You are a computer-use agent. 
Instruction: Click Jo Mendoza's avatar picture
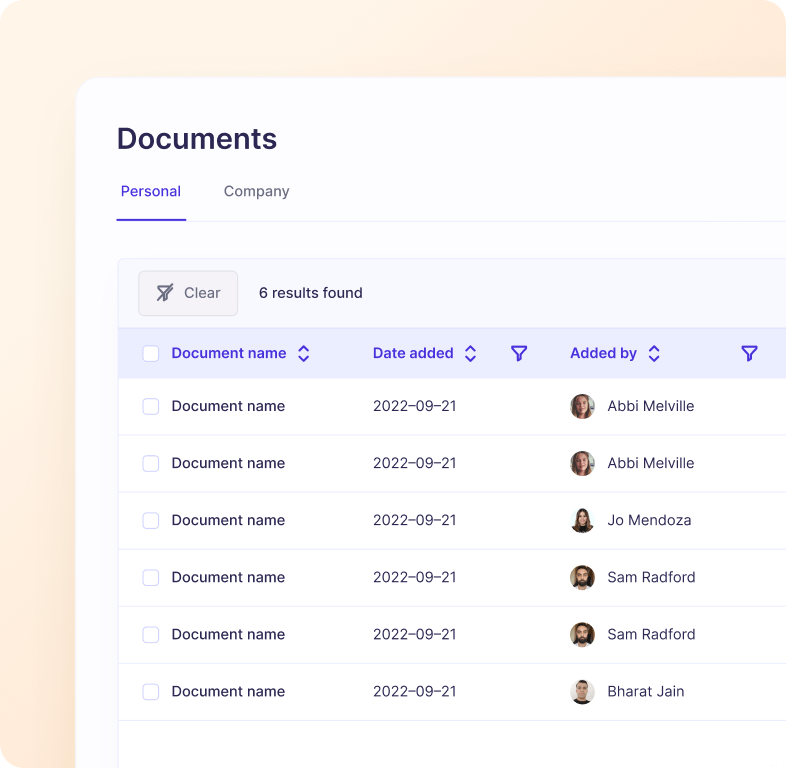pyautogui.click(x=582, y=520)
